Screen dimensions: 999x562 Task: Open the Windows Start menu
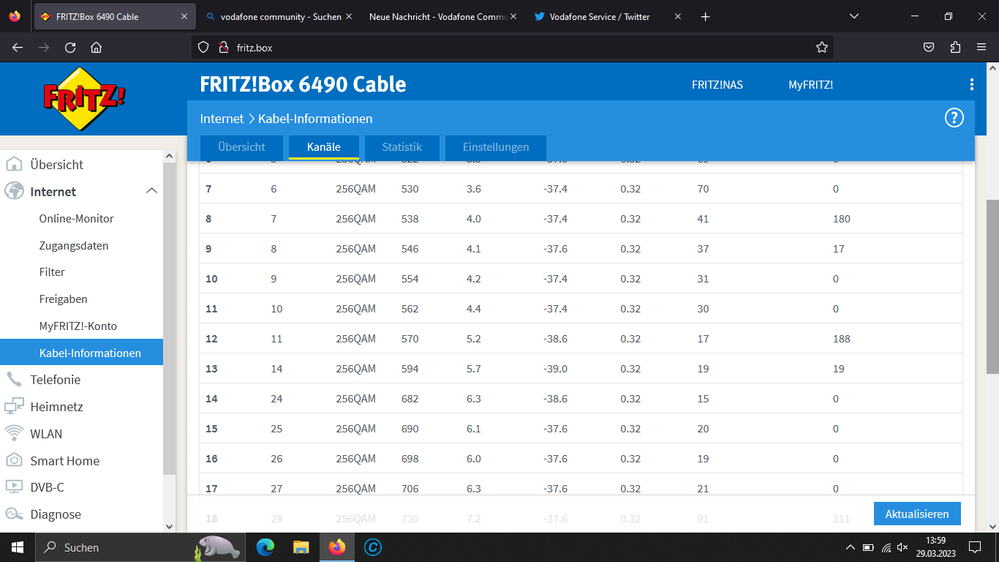tap(17, 547)
